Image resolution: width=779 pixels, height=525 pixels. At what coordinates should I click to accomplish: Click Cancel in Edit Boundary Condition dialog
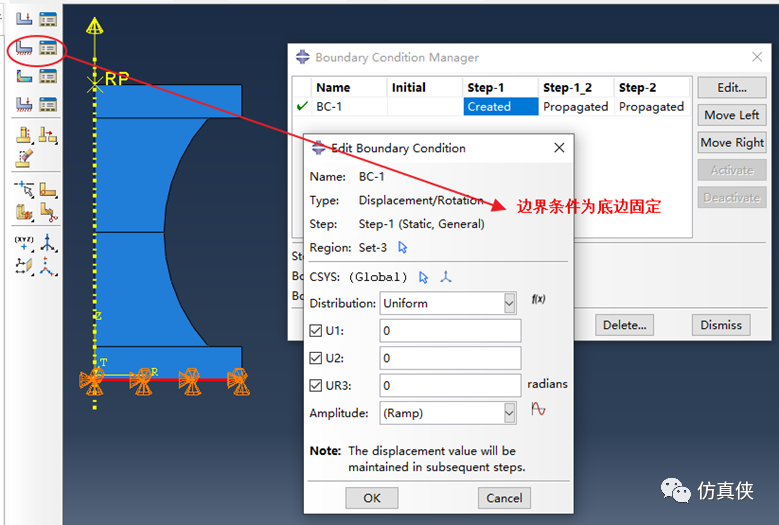504,498
